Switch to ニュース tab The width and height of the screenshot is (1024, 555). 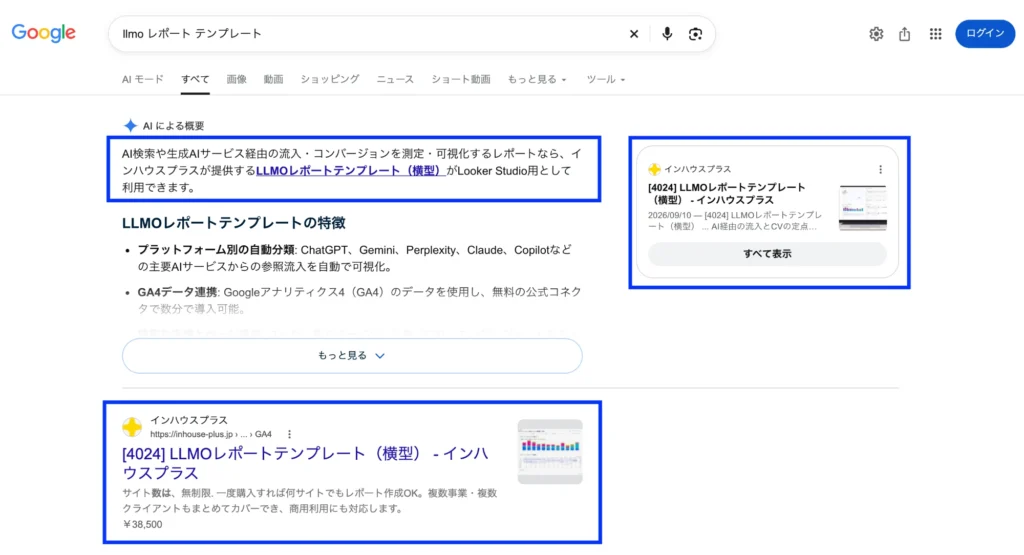pos(395,80)
